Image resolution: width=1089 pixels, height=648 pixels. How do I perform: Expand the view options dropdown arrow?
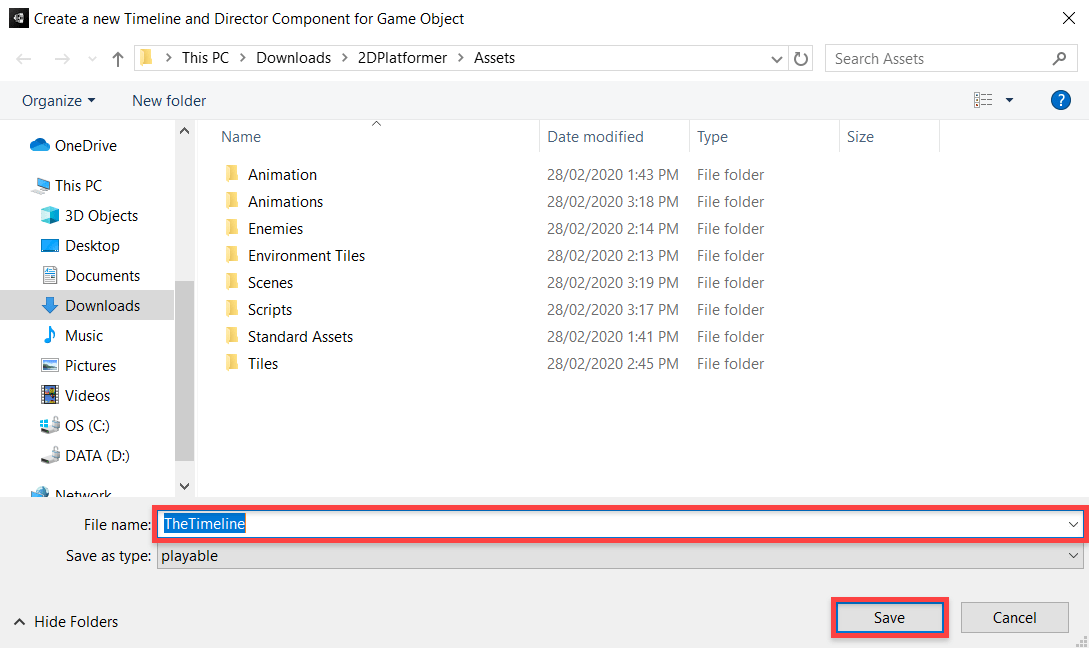[x=1009, y=100]
